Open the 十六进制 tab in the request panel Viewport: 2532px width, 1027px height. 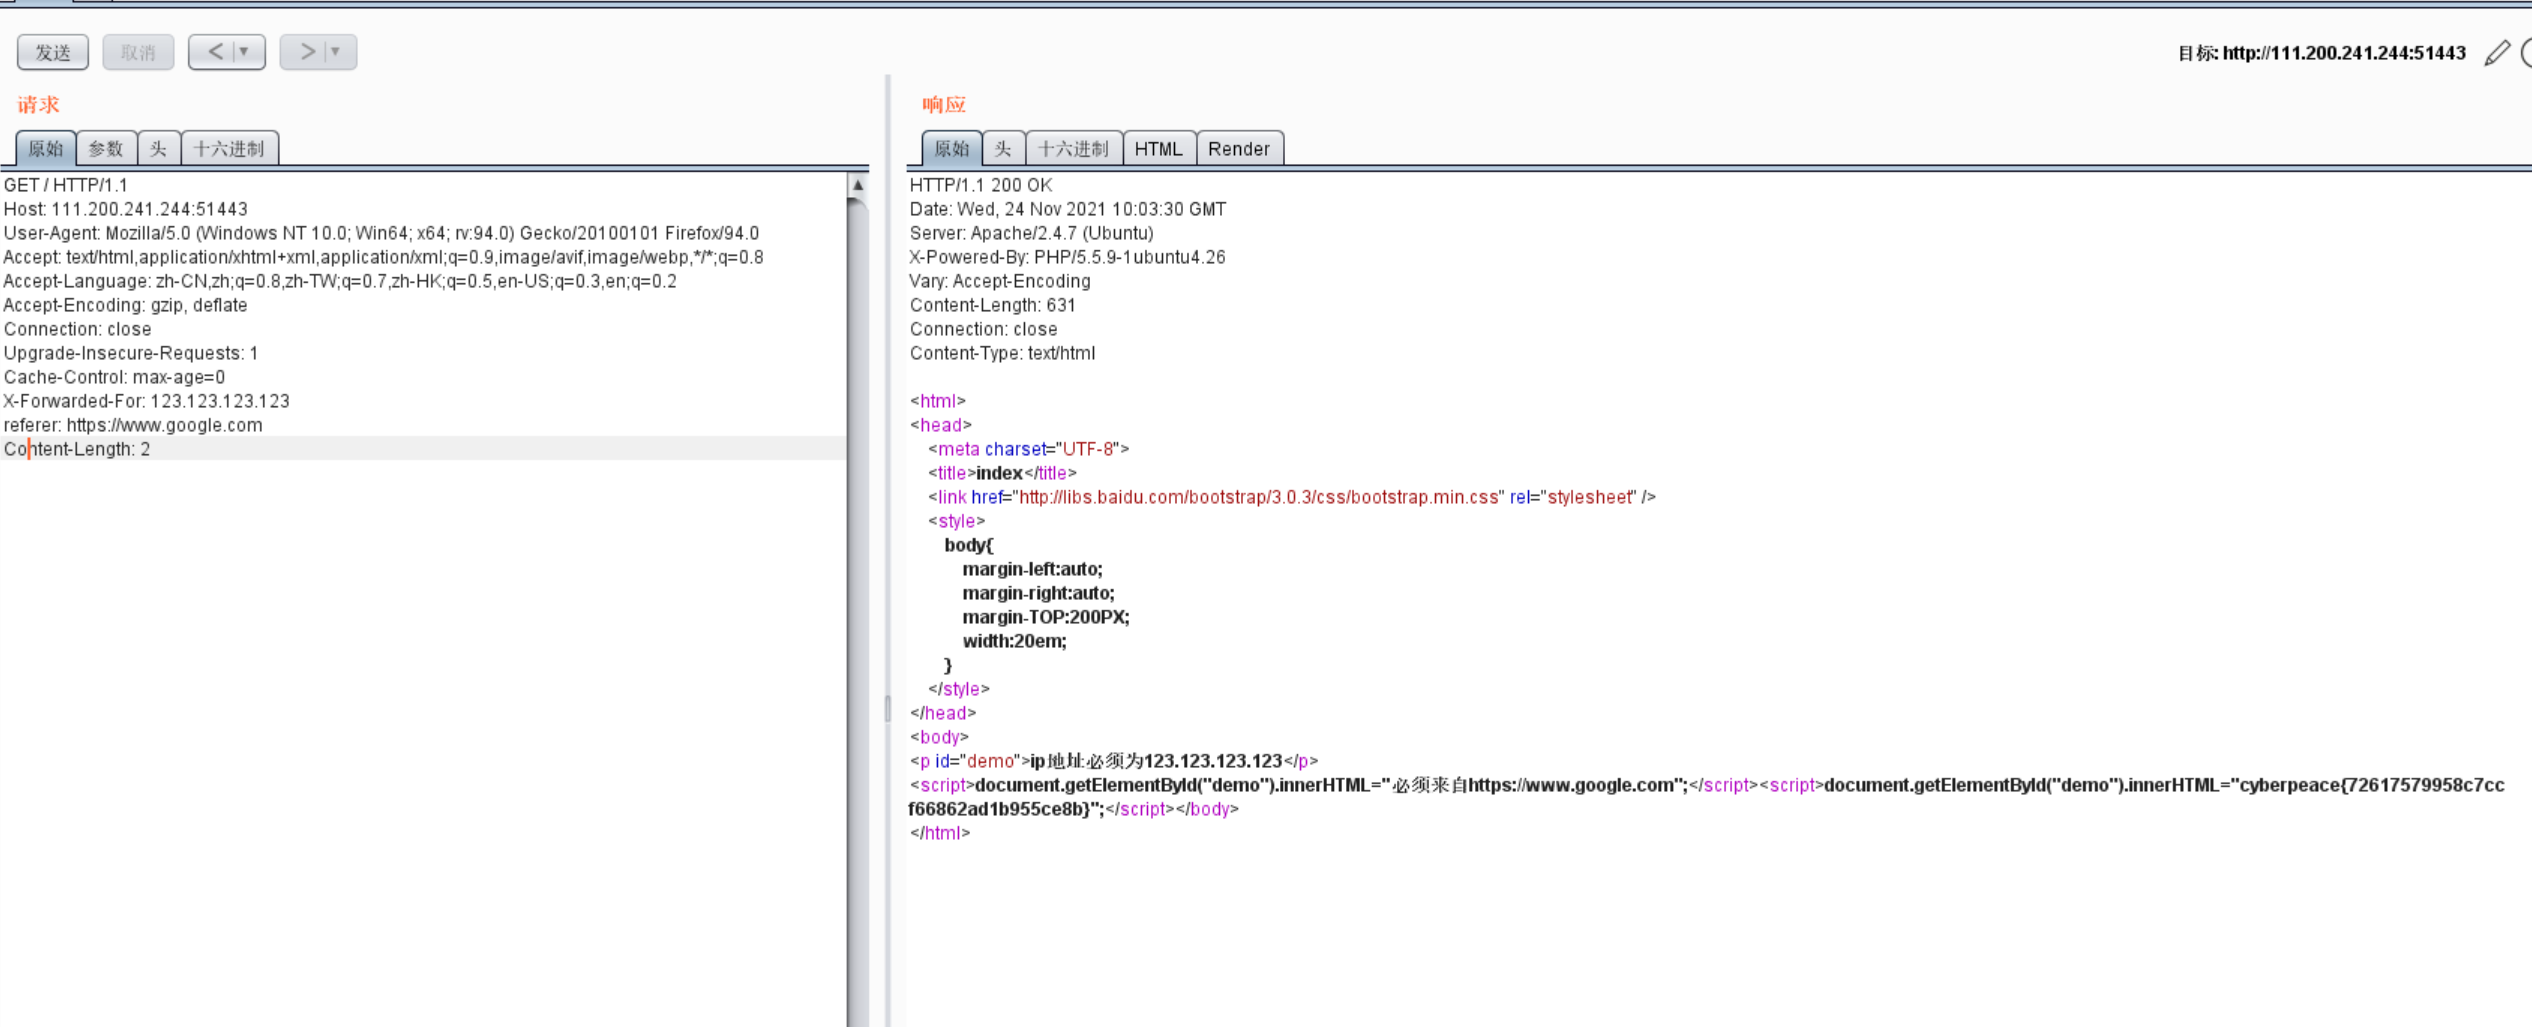(230, 148)
